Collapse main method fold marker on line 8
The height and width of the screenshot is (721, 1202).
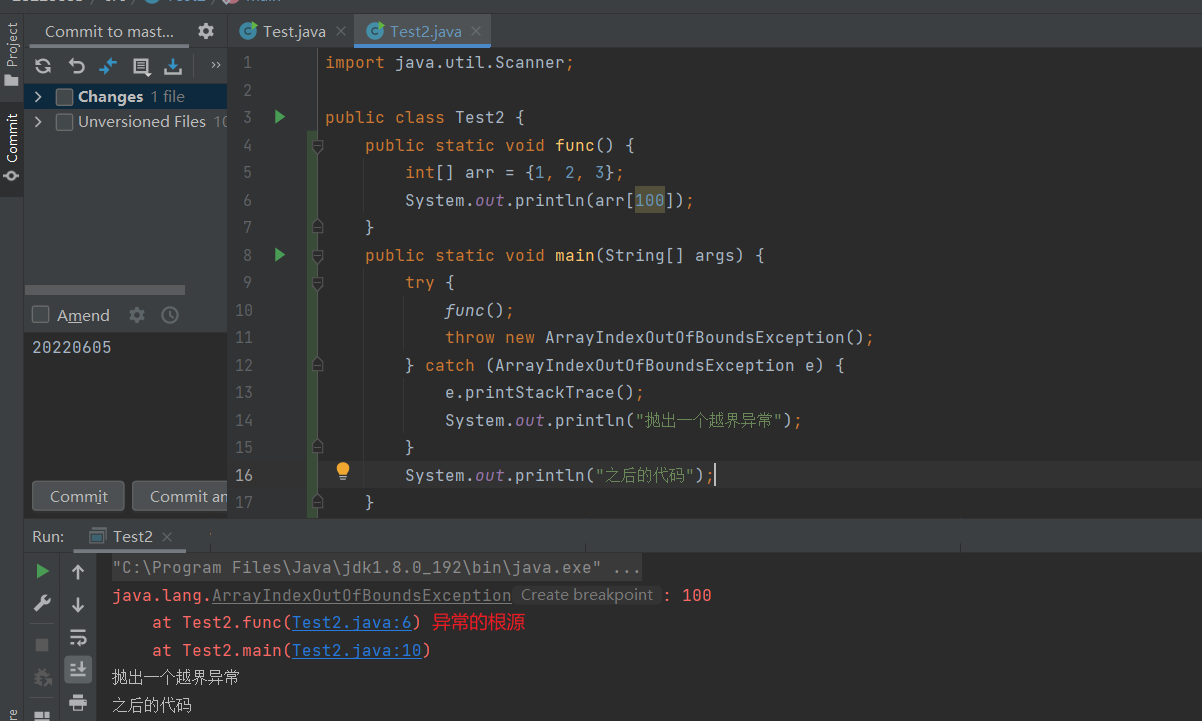click(317, 255)
